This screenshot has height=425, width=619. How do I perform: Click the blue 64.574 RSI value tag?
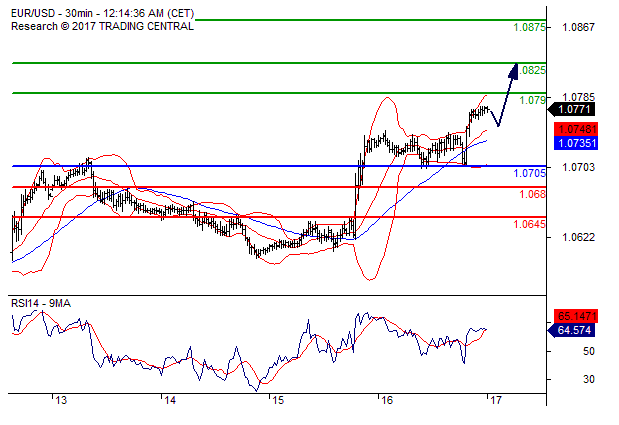point(572,330)
